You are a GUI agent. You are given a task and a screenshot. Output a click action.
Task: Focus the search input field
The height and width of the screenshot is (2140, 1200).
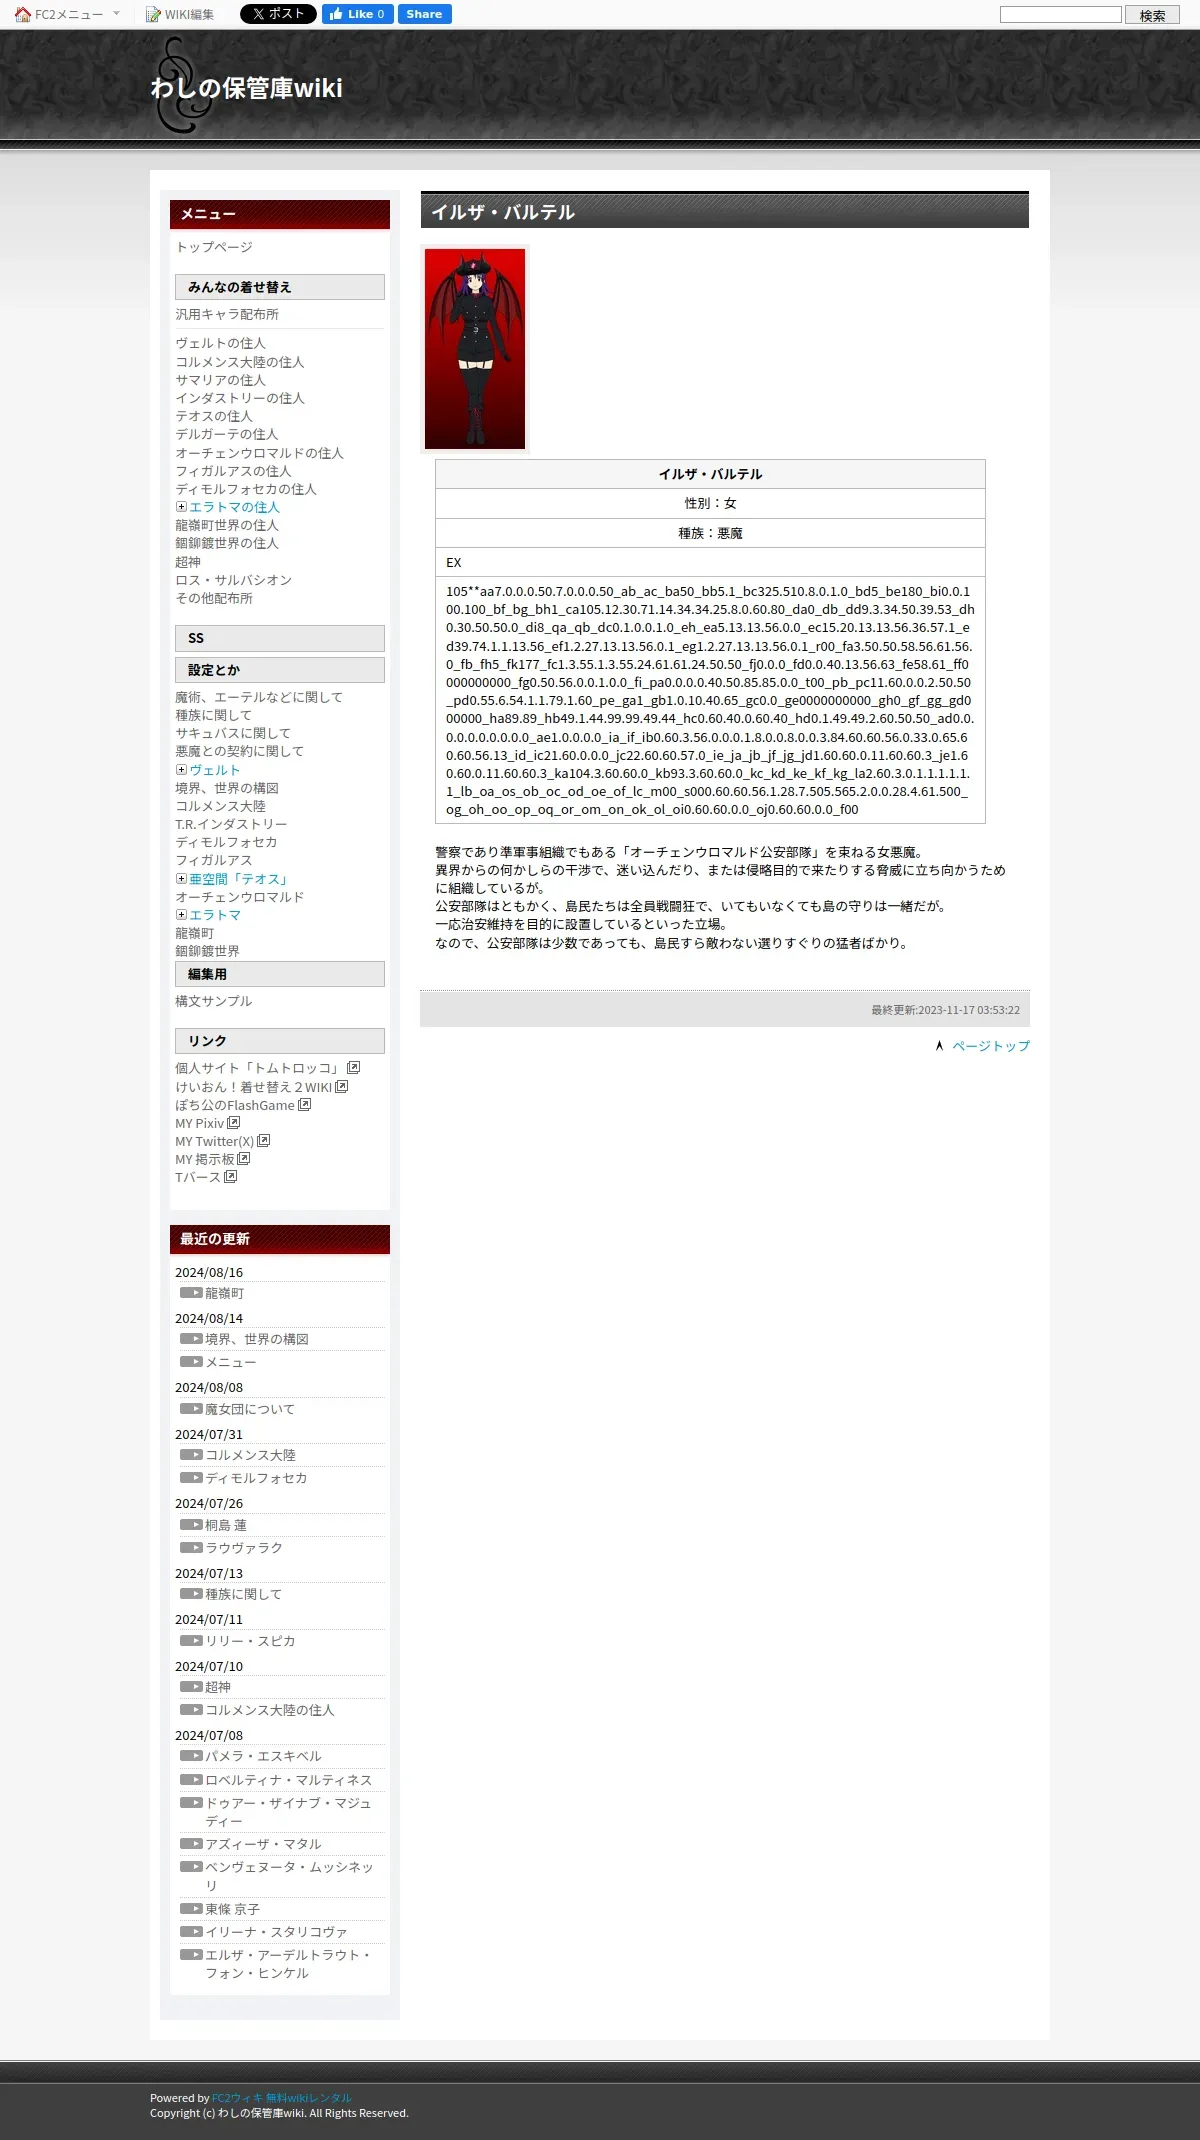tap(1061, 15)
